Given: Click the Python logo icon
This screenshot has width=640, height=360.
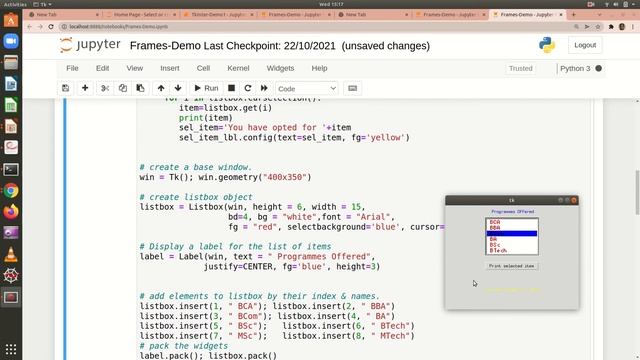Looking at the screenshot, I should pyautogui.click(x=547, y=45).
